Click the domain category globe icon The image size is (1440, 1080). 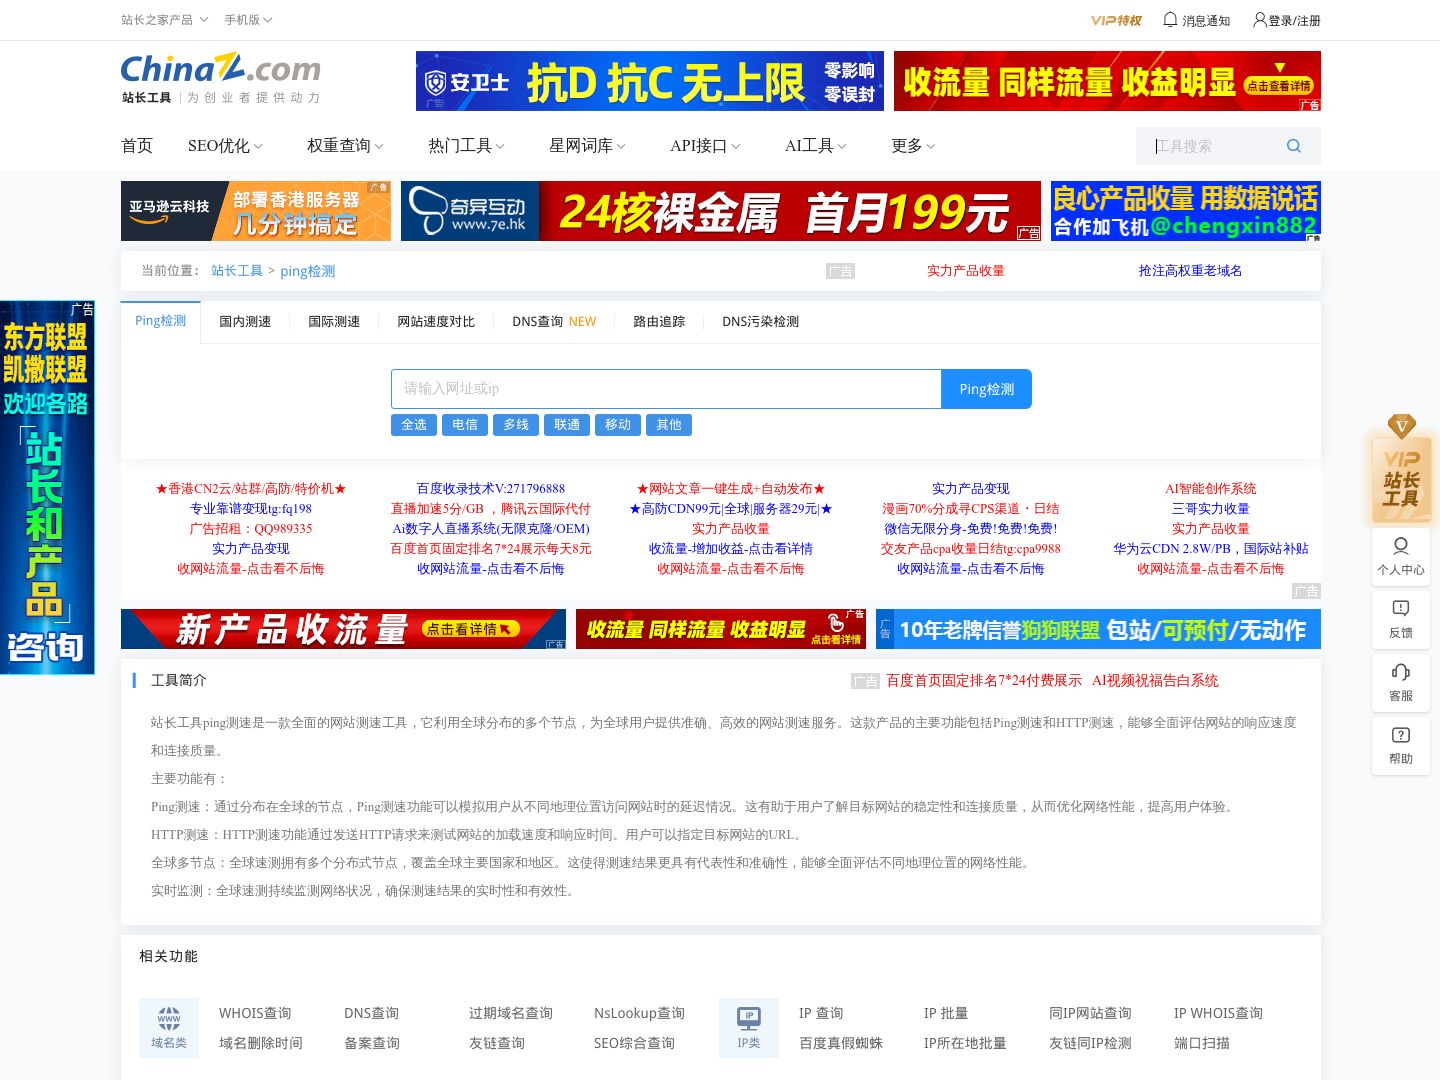pos(169,1027)
